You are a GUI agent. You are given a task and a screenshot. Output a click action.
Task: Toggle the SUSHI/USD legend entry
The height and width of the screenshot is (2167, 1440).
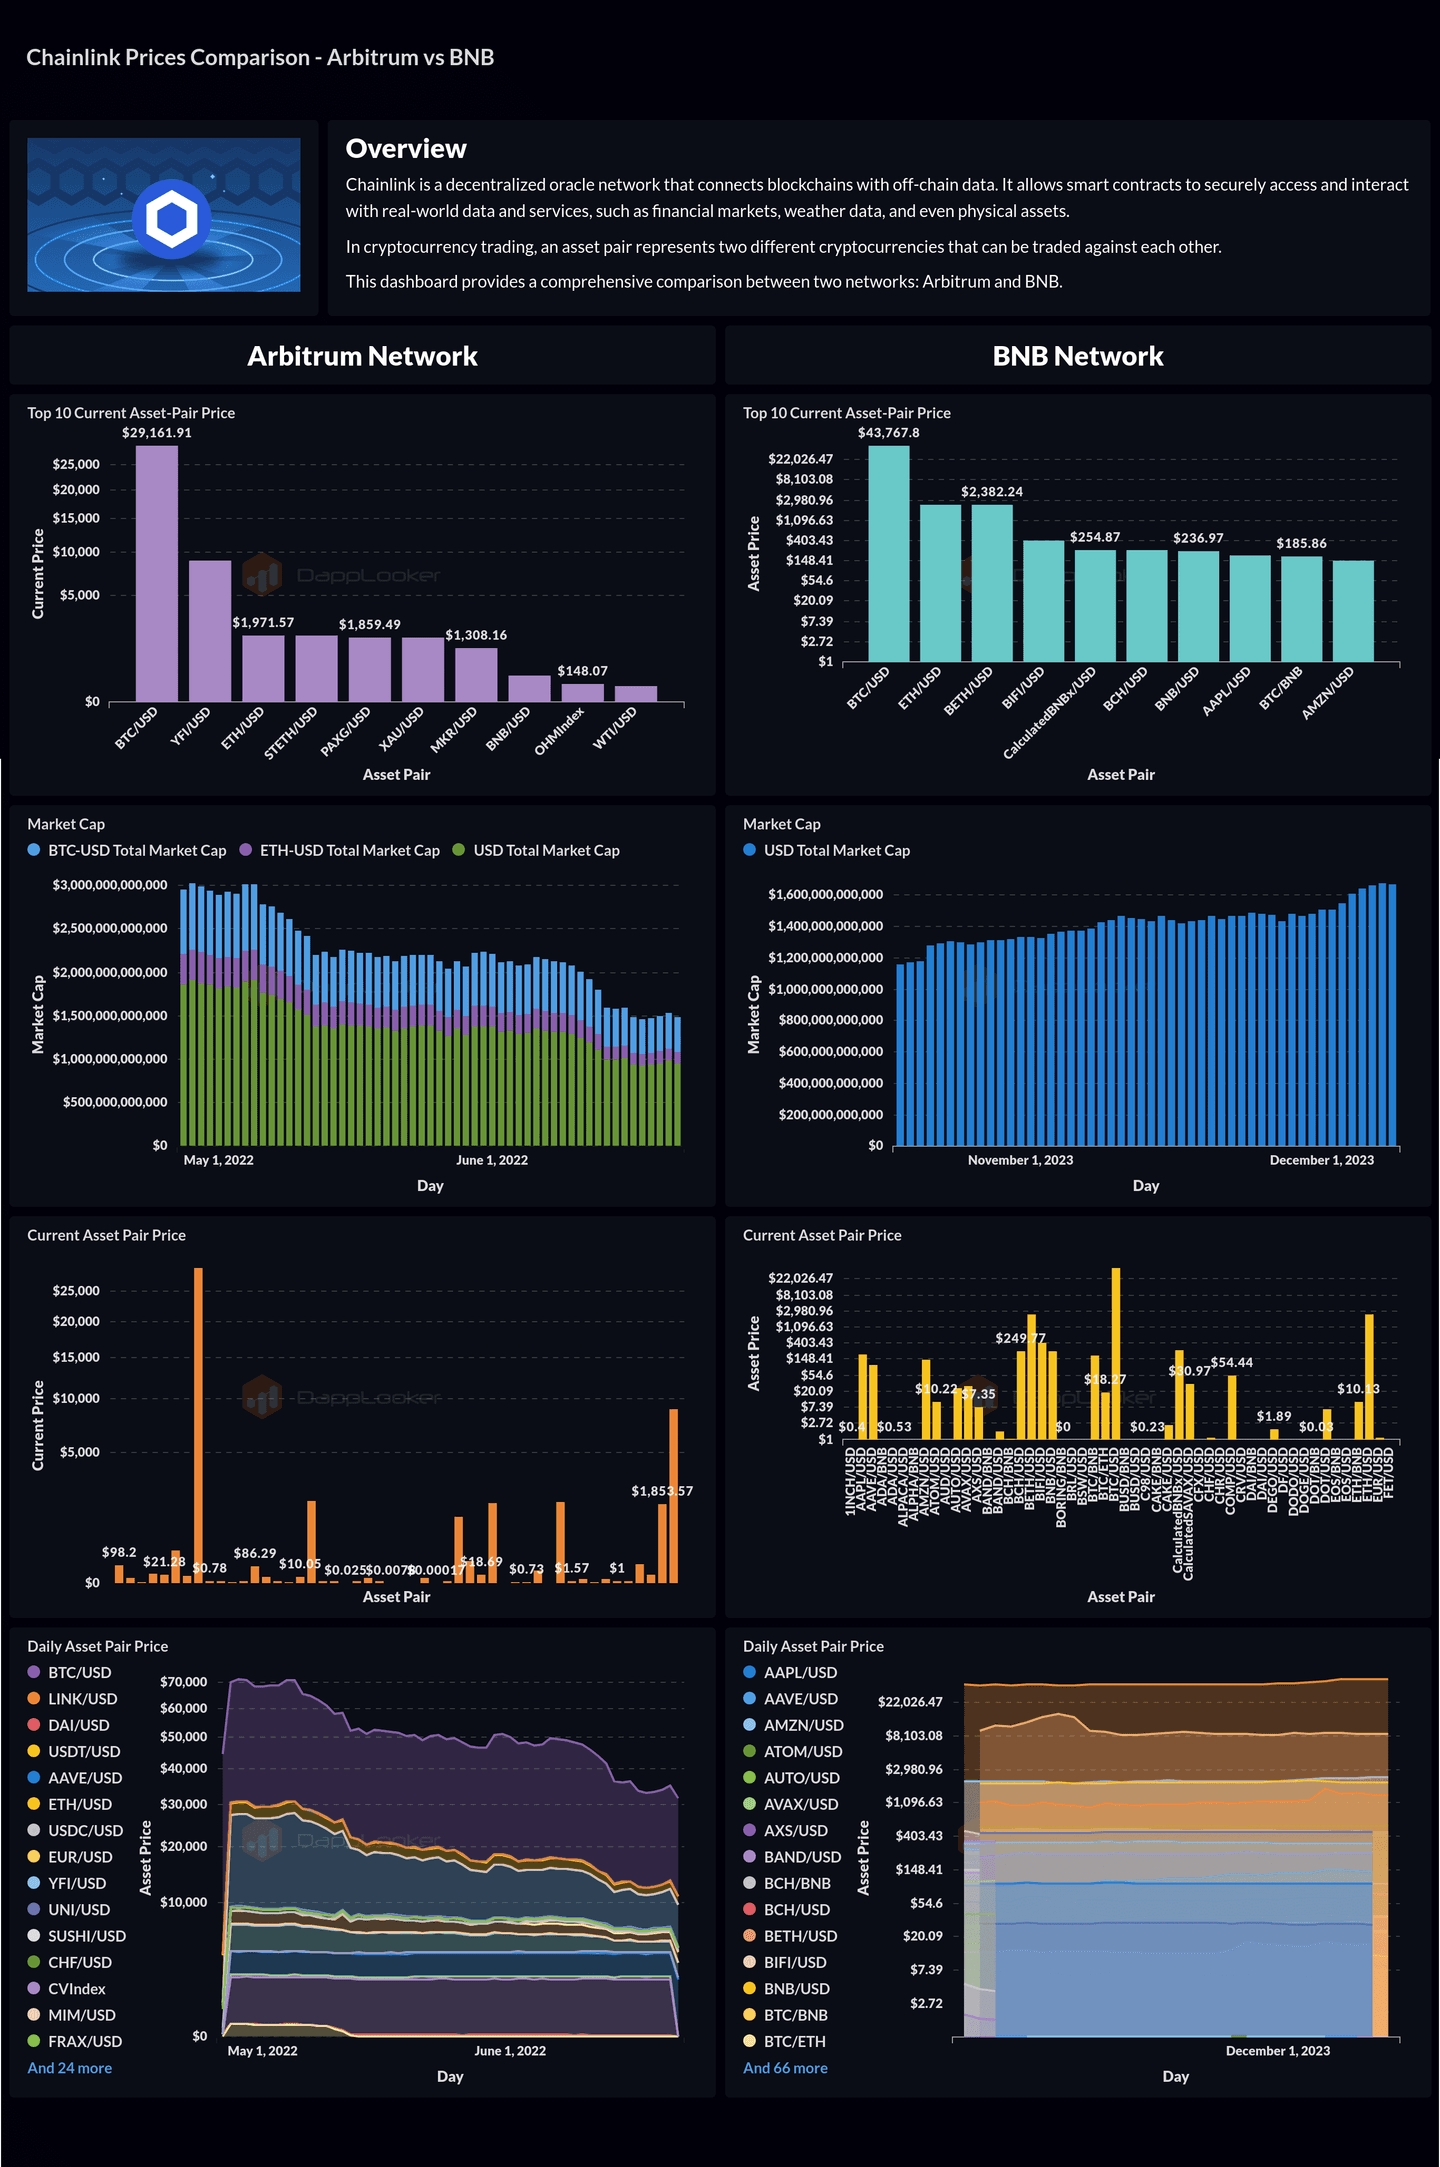77,1936
